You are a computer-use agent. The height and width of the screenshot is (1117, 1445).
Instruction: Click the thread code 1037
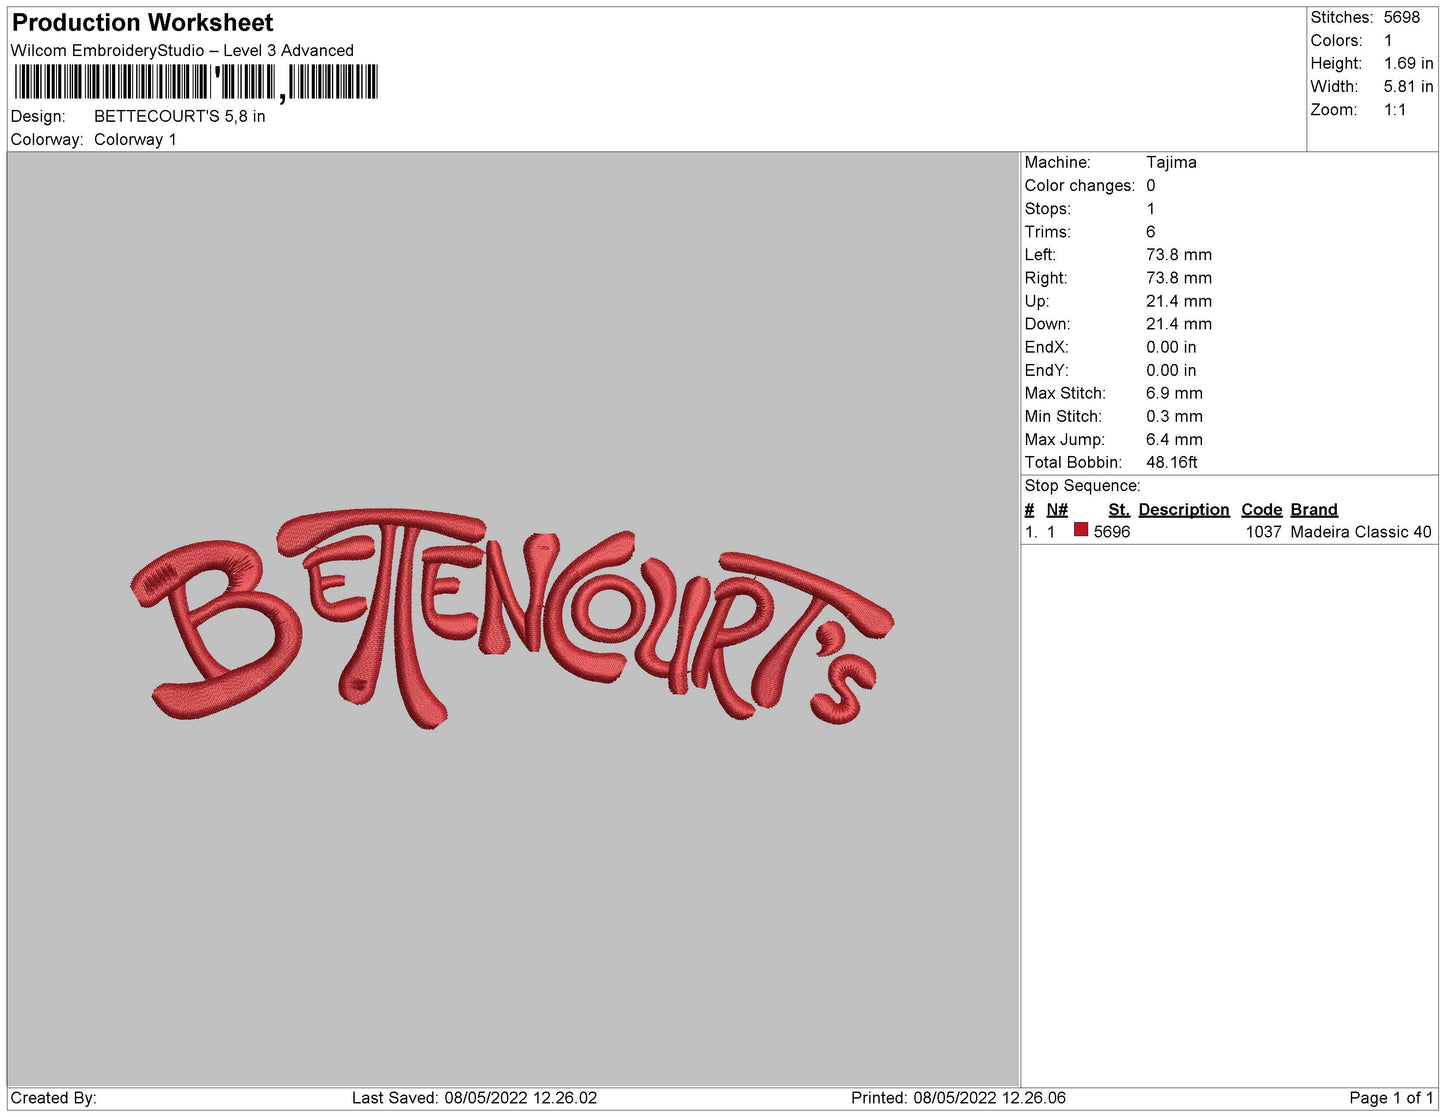point(1263,532)
